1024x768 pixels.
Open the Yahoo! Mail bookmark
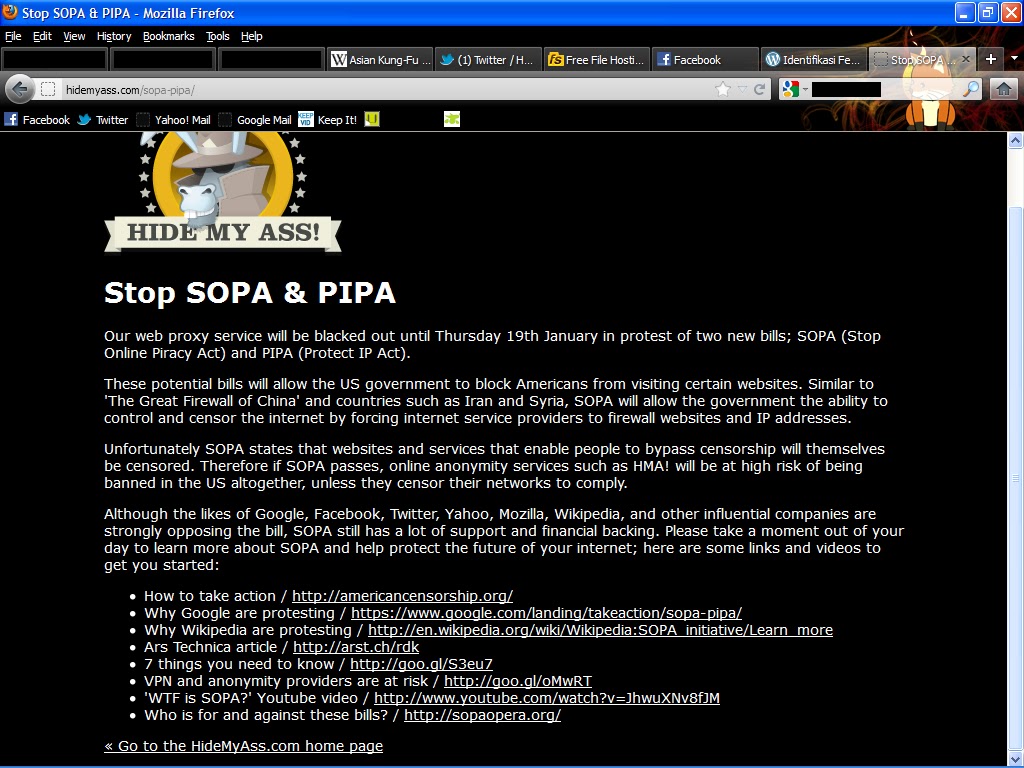coord(174,120)
